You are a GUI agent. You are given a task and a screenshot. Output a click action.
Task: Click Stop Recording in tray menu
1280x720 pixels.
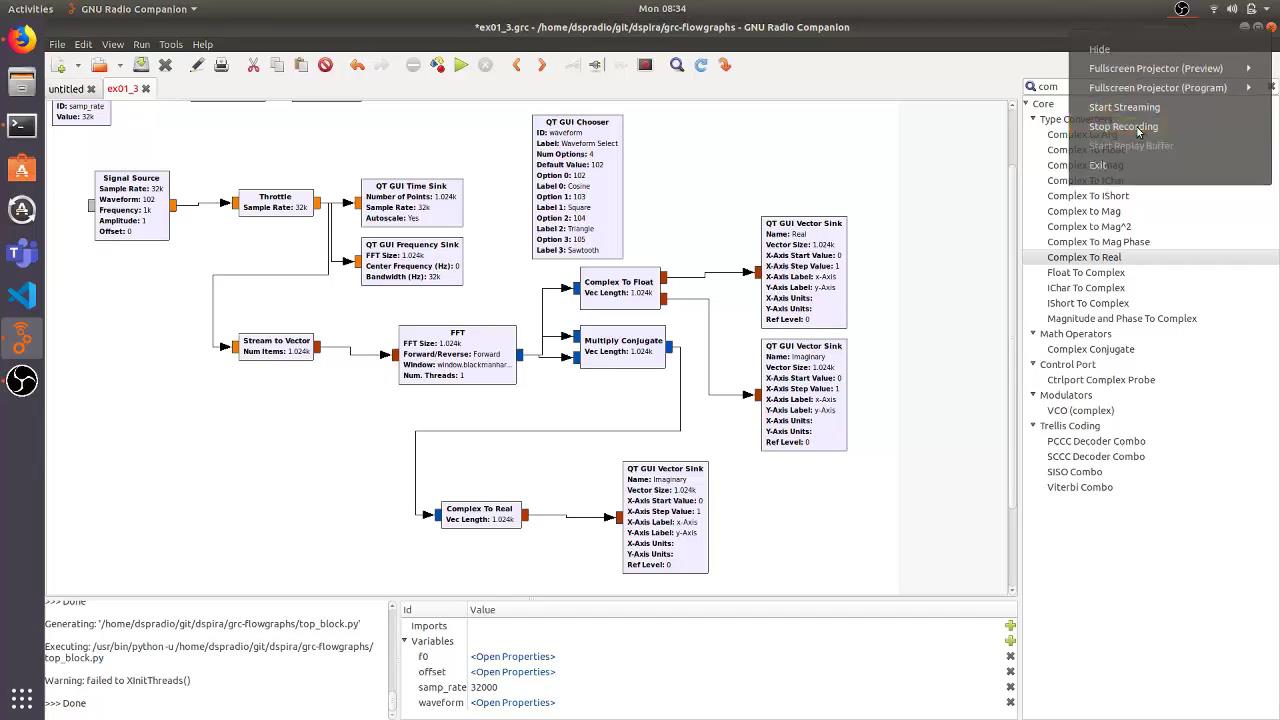(x=1123, y=127)
